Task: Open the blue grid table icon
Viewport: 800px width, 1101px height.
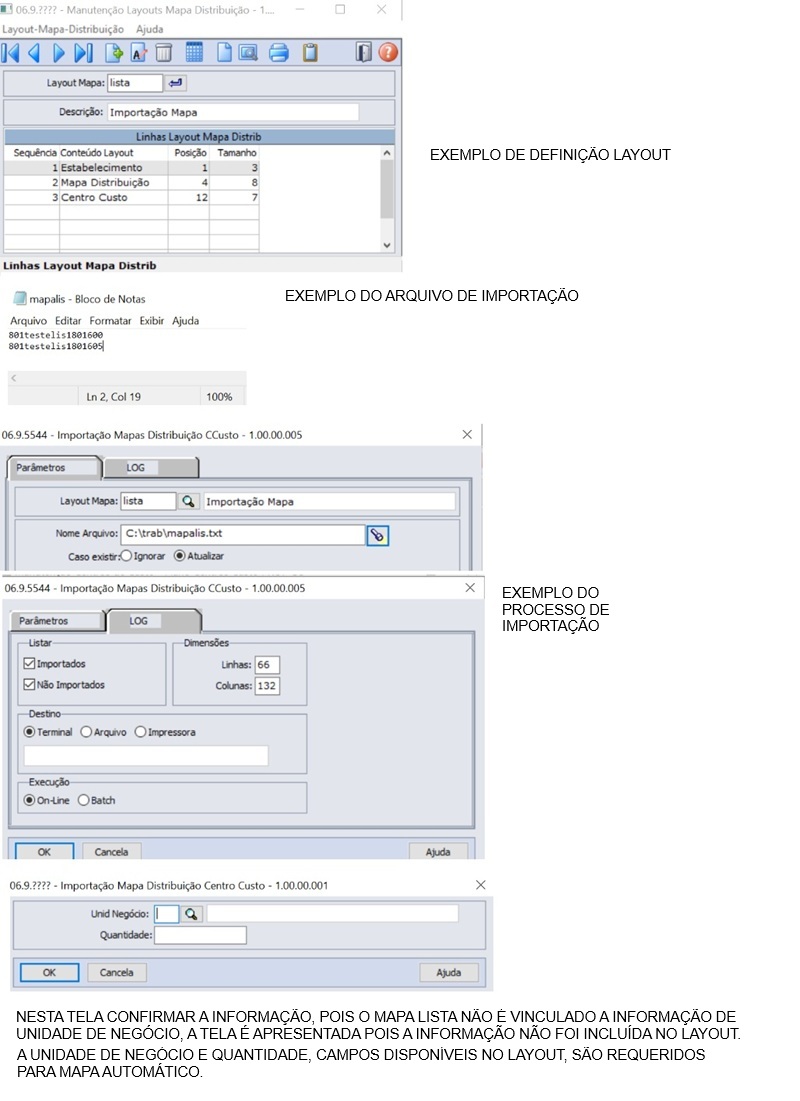Action: (x=195, y=53)
